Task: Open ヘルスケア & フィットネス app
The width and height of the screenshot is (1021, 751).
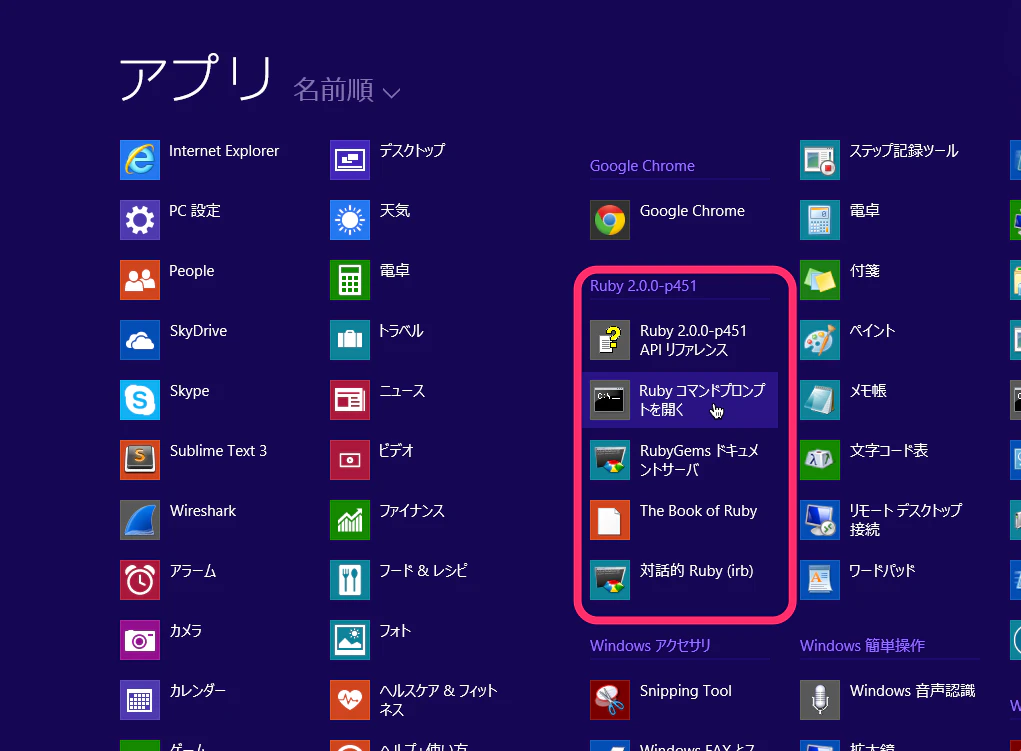Action: pos(414,700)
